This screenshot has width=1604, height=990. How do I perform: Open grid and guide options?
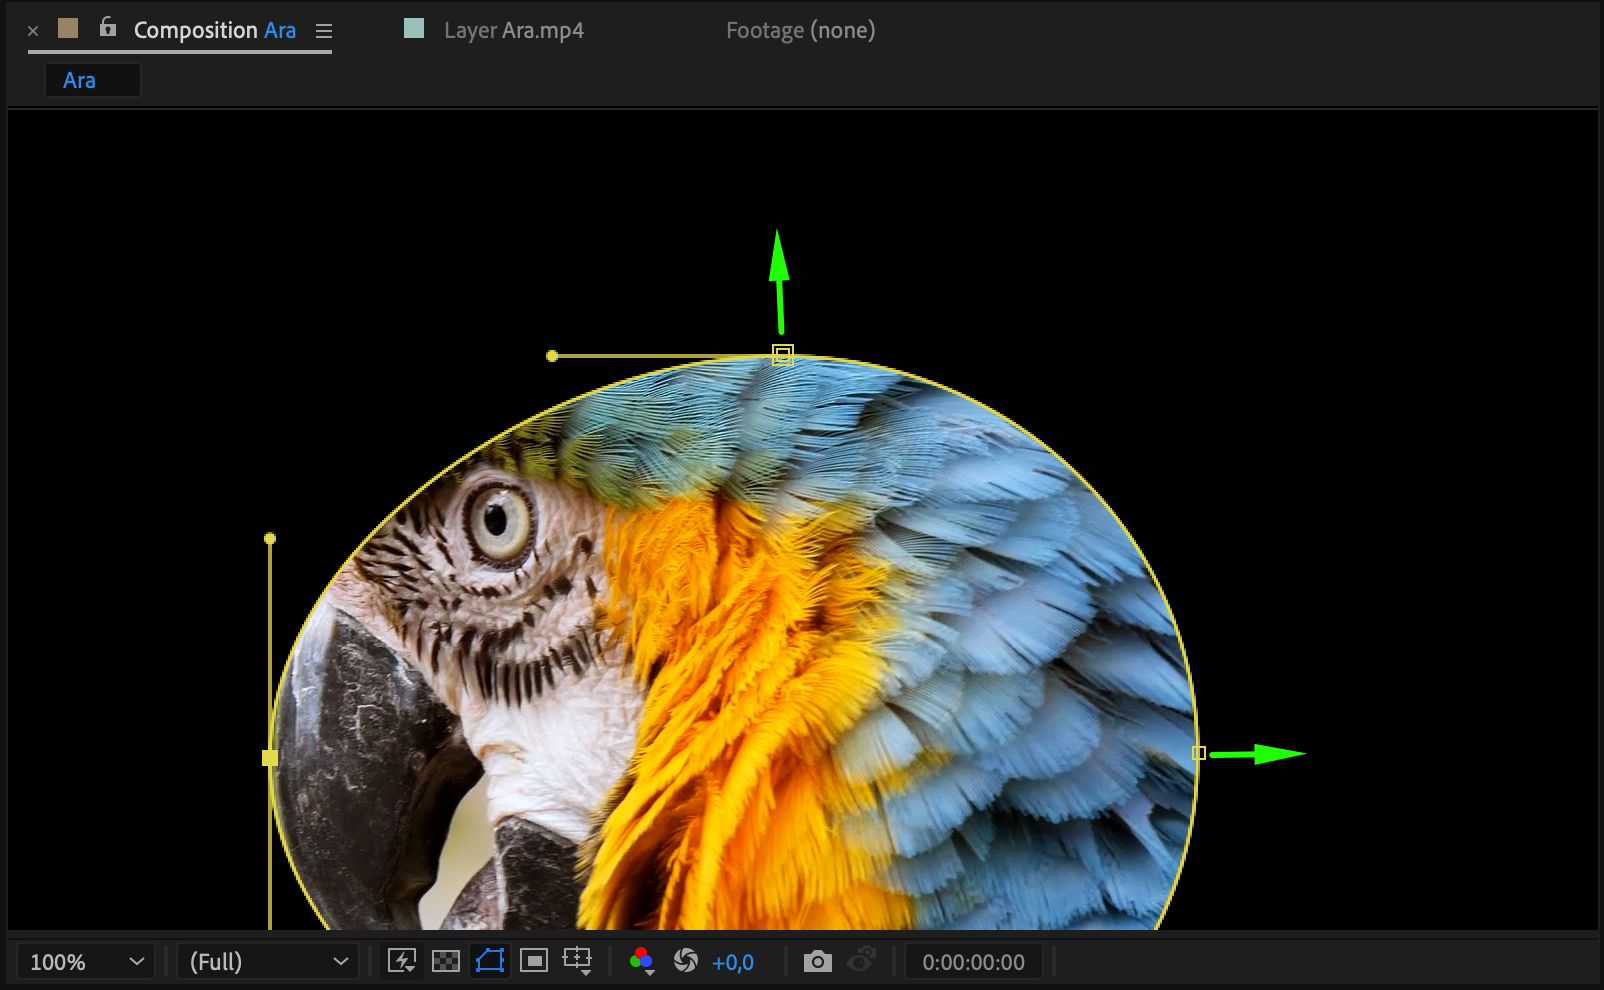point(578,961)
